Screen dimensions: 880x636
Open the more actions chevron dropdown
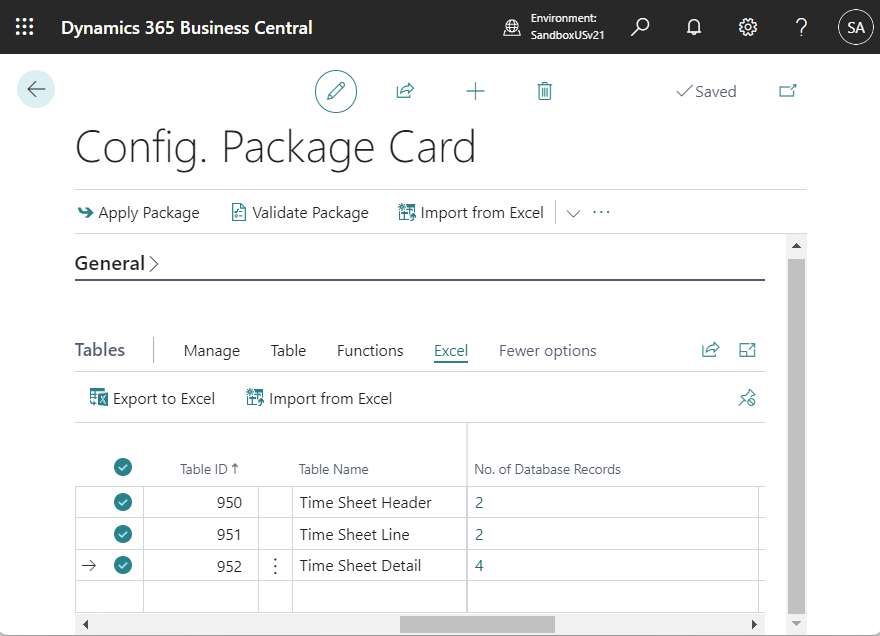[573, 213]
